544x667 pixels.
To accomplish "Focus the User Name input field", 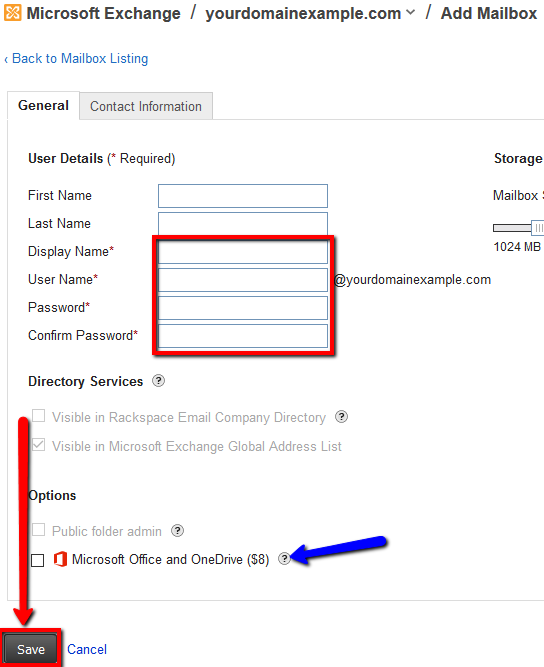I will tap(243, 280).
